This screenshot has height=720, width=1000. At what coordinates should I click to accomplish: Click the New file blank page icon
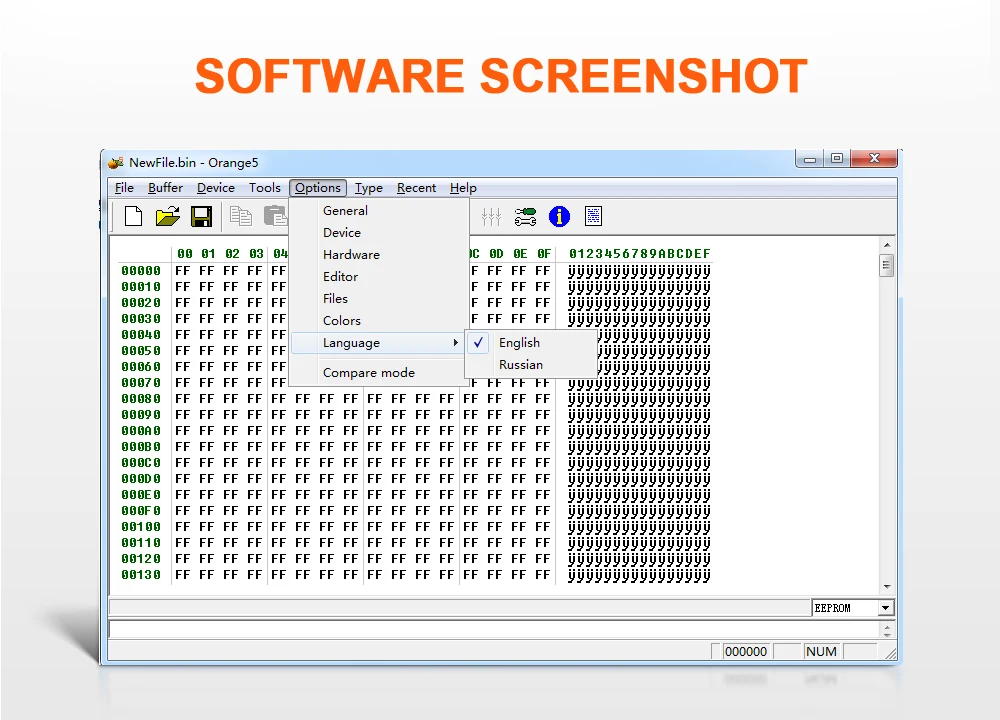point(133,217)
